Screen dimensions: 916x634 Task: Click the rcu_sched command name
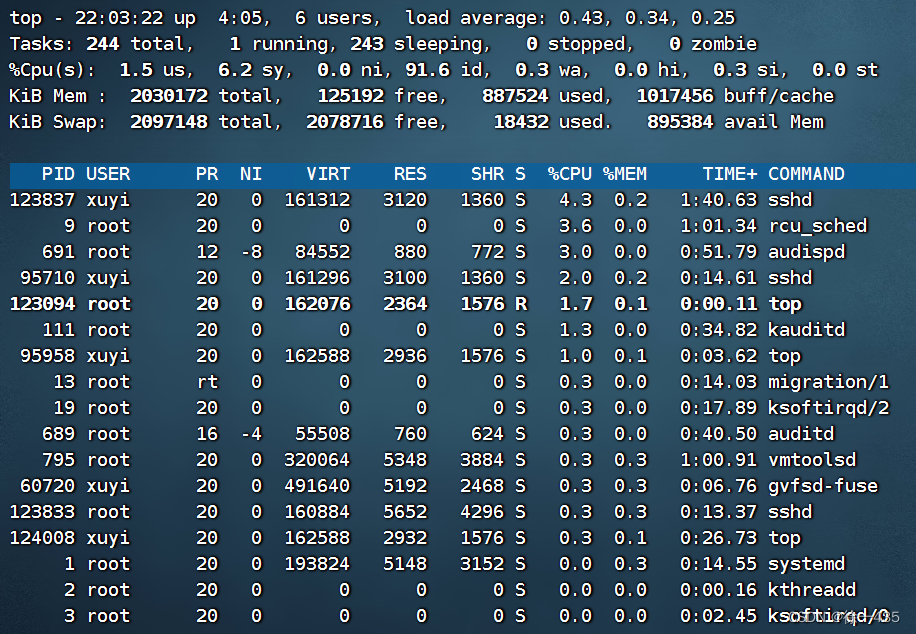tap(818, 226)
